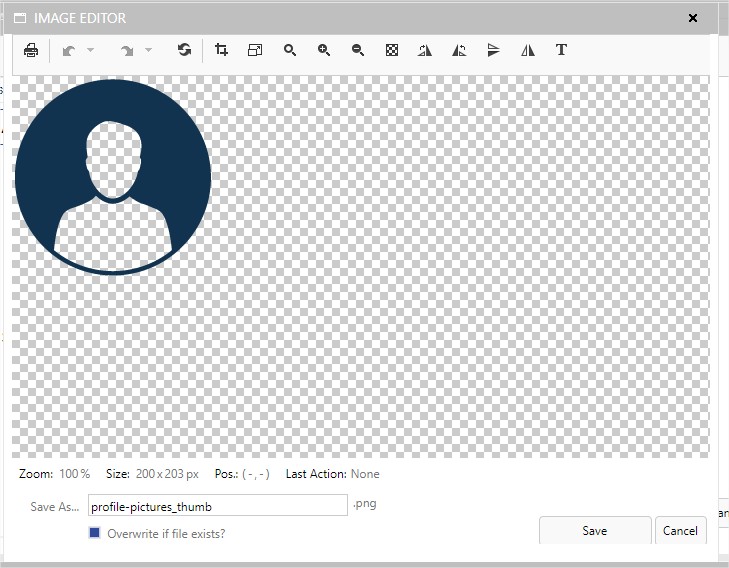Screen dimensions: 729x568
Task: Click the Save As filename field
Action: coord(218,506)
